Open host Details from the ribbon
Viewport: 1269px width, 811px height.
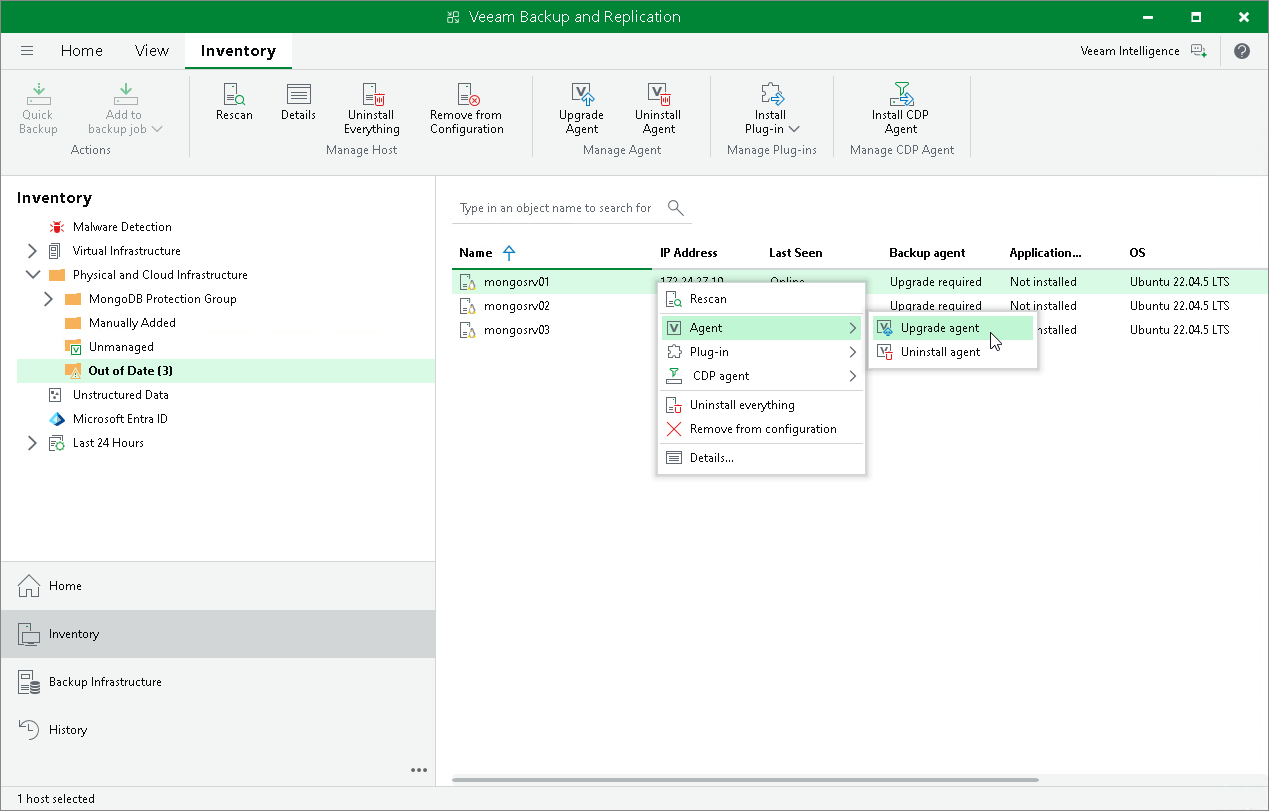pos(298,103)
